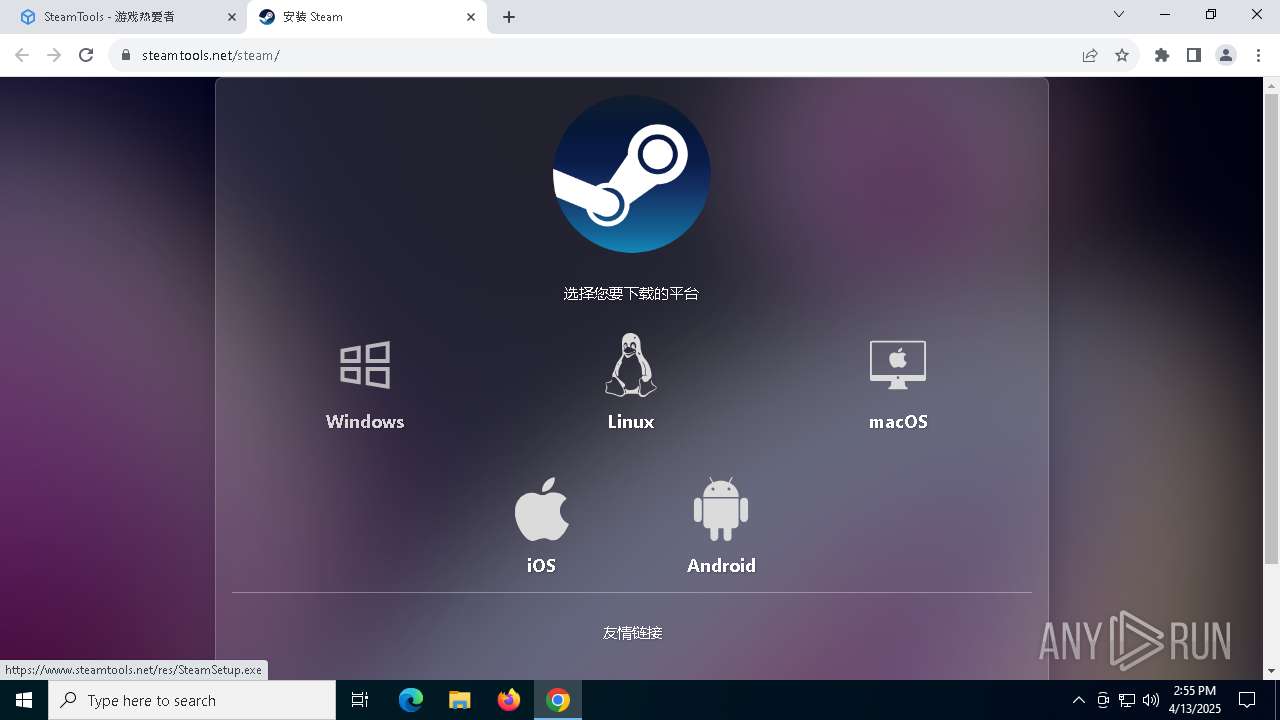Click the Windows platform logo icon
1280x720 pixels.
point(365,365)
